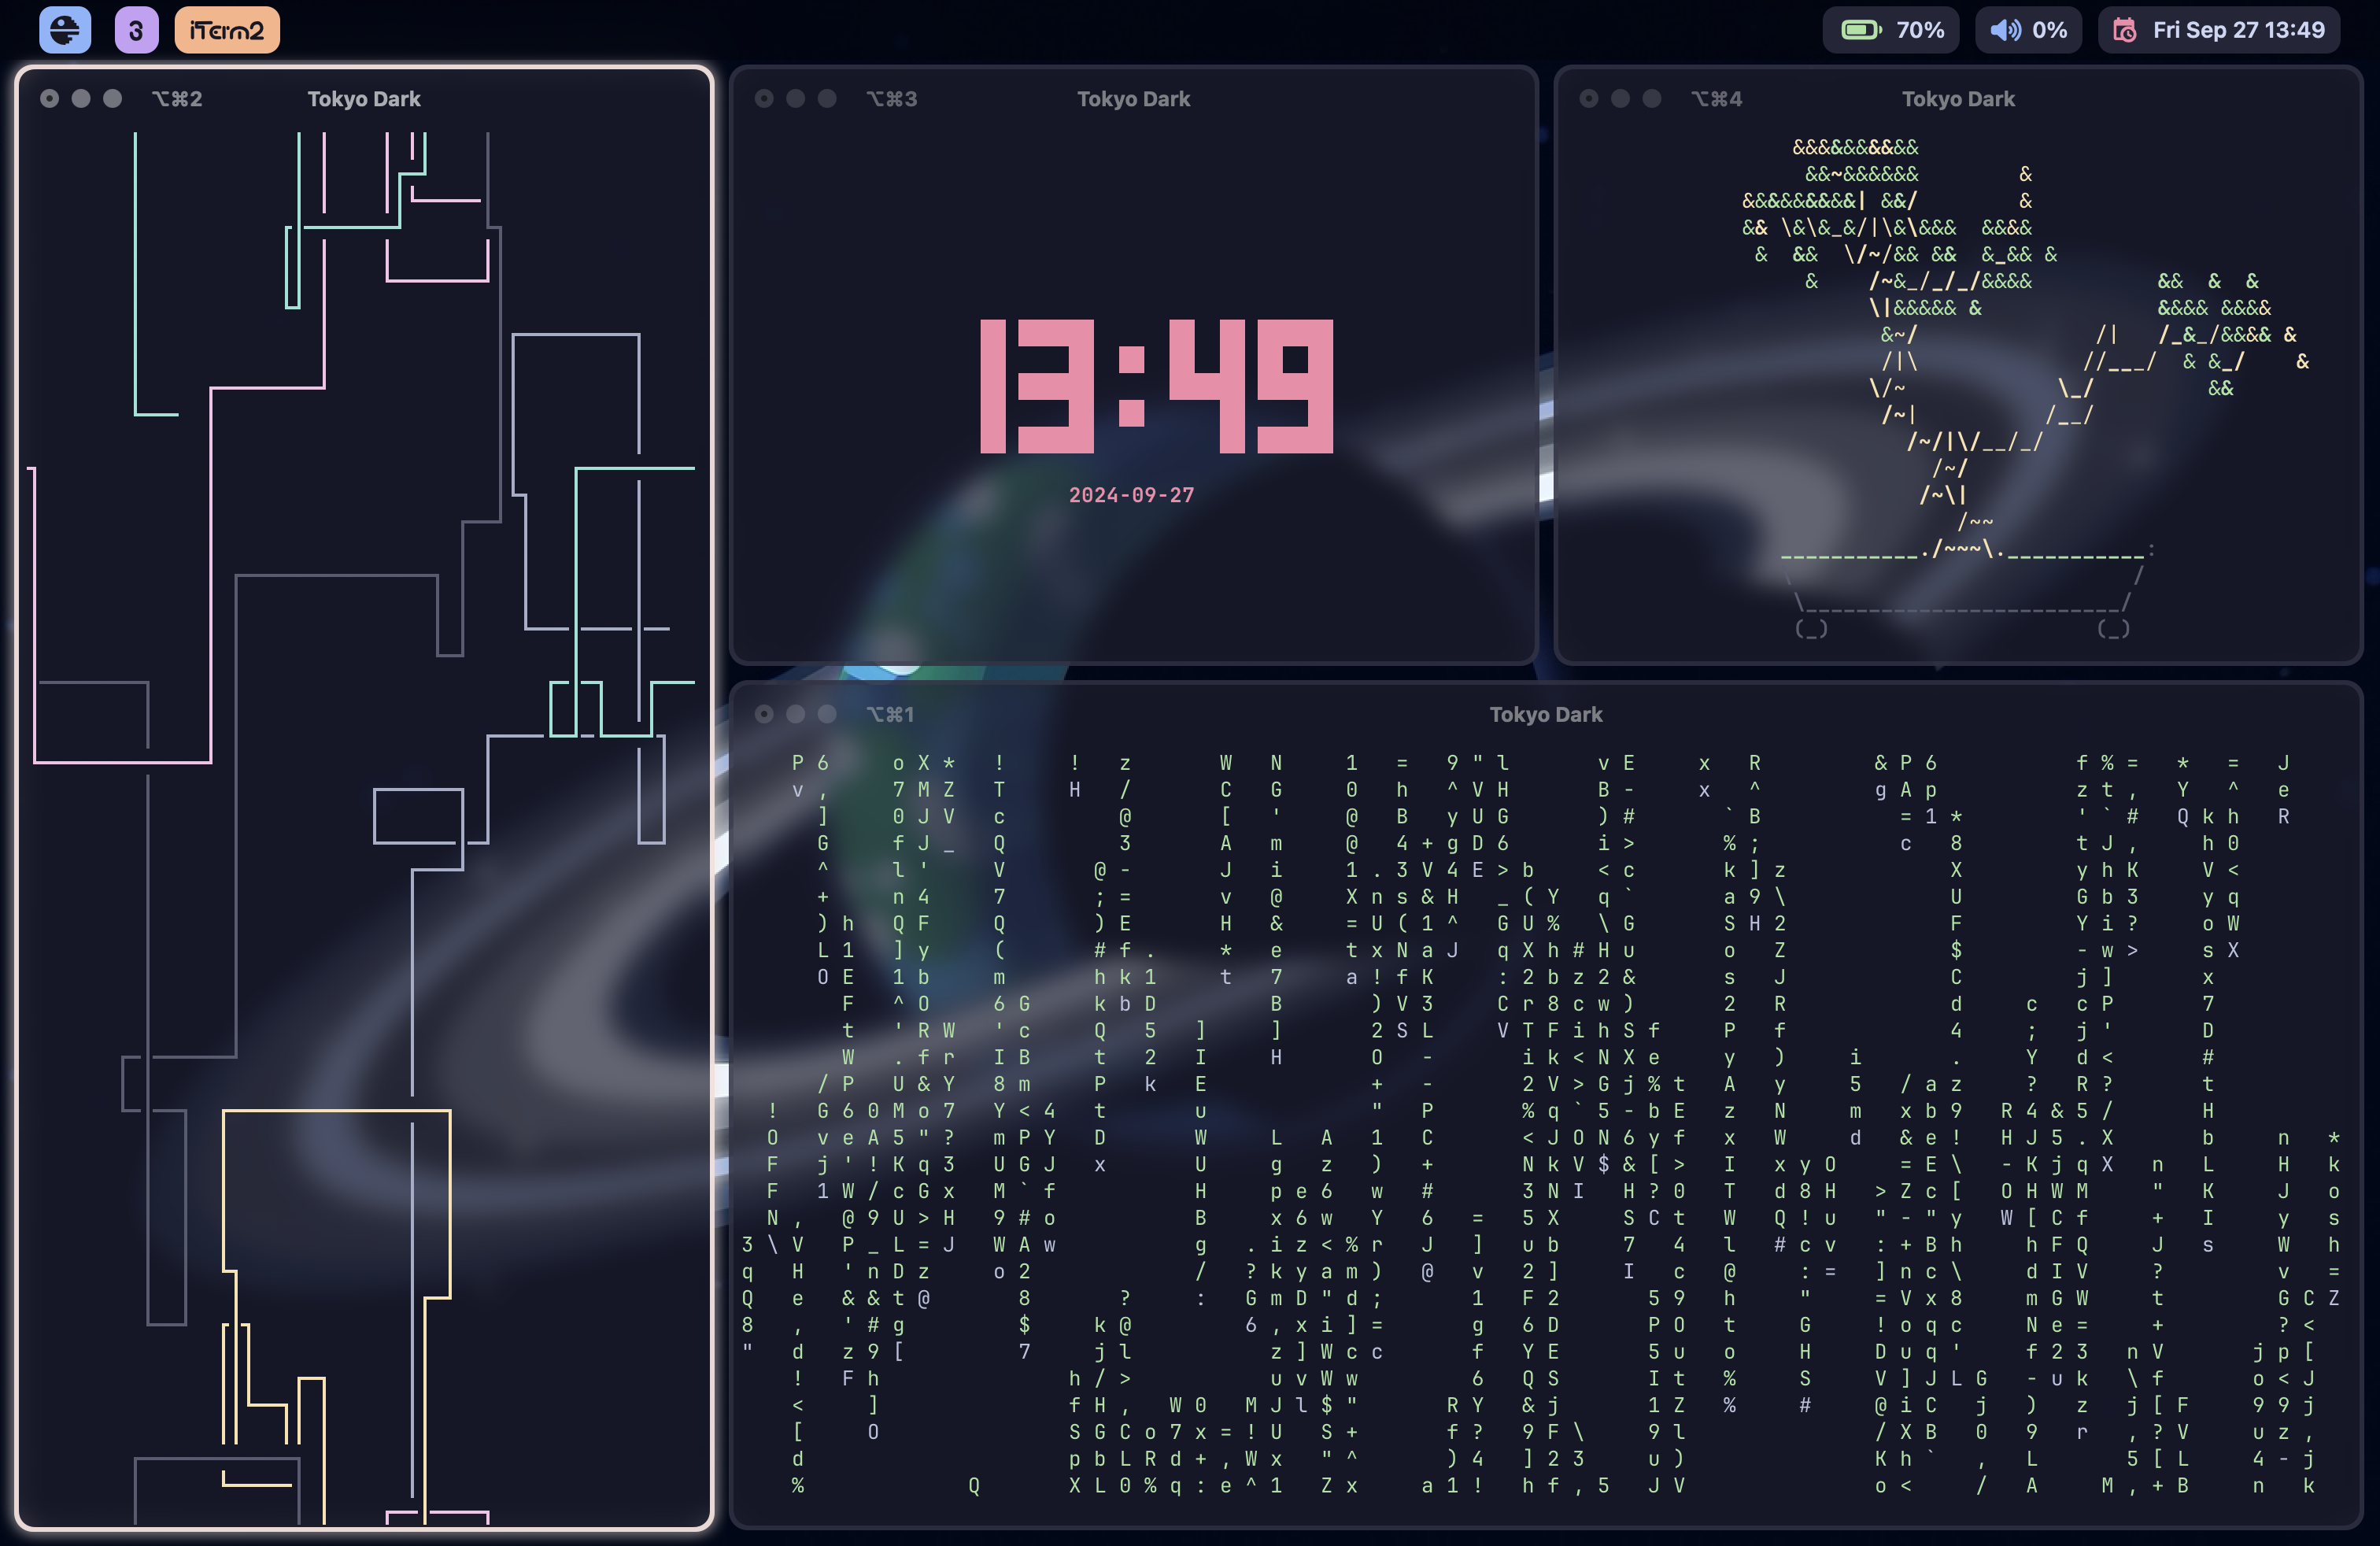Minimize the ⌥⌘4 bonsai window
Screen dimensions: 2380x1546
[1621, 98]
